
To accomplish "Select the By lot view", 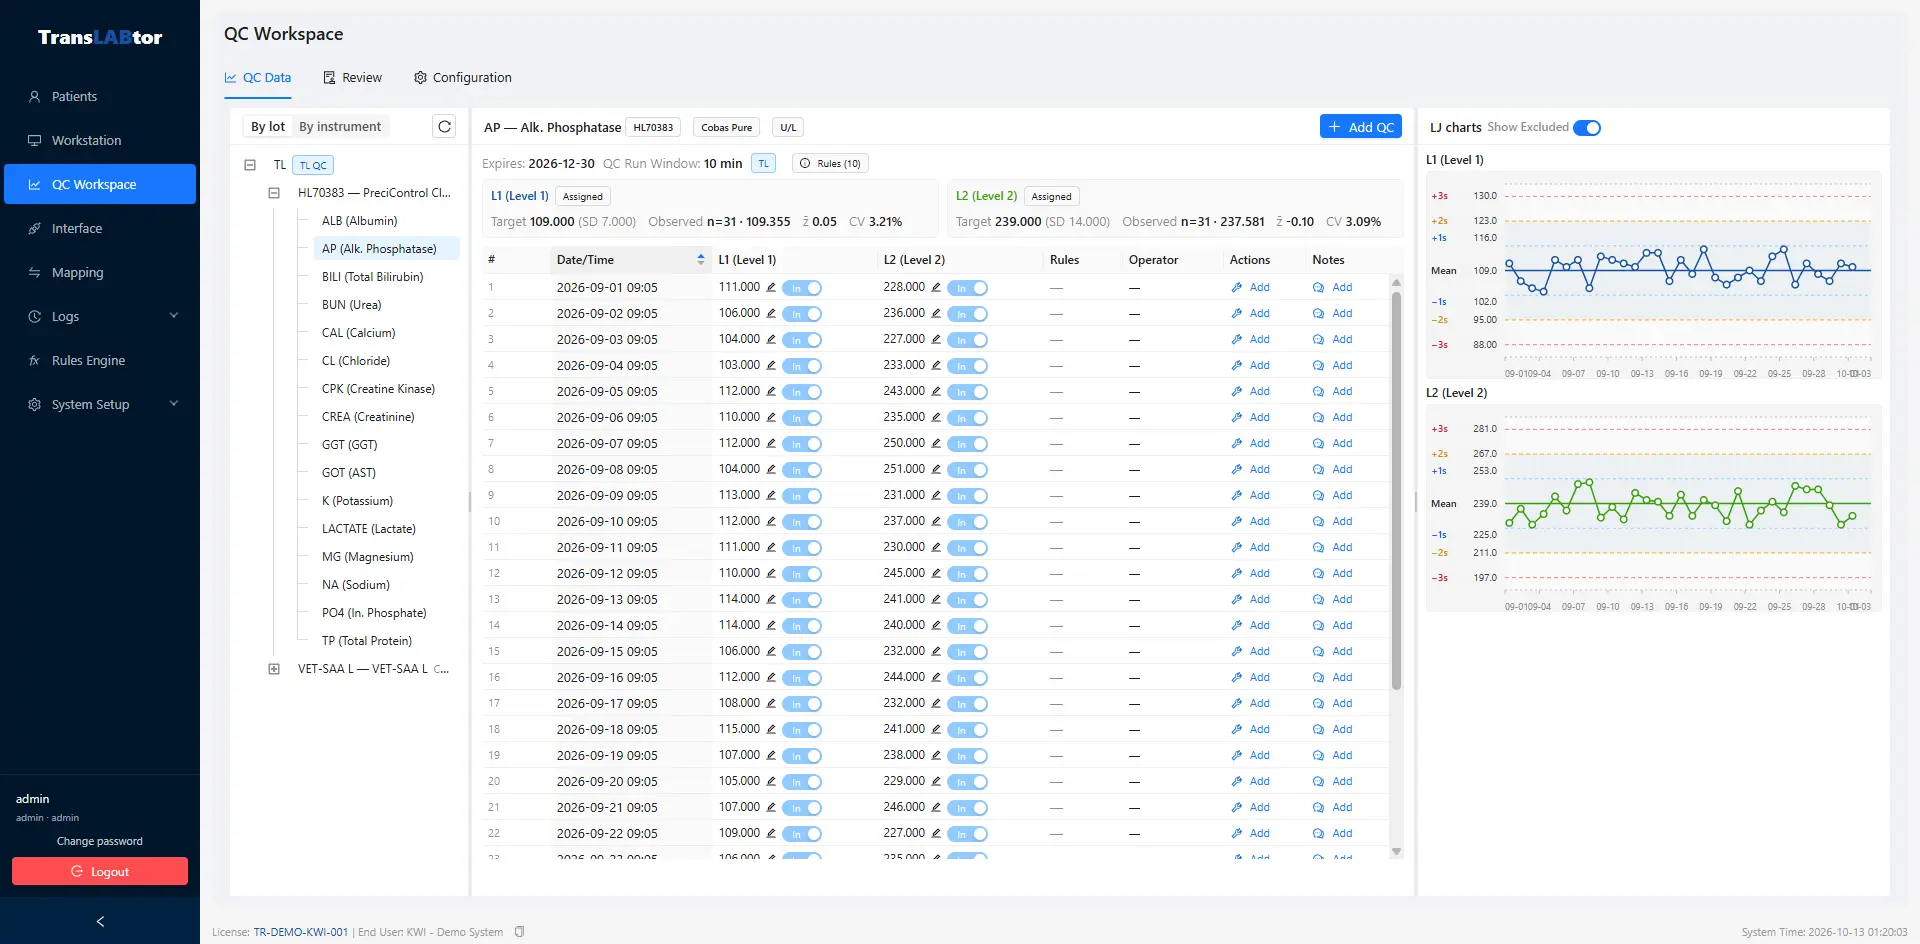I will click(x=268, y=127).
